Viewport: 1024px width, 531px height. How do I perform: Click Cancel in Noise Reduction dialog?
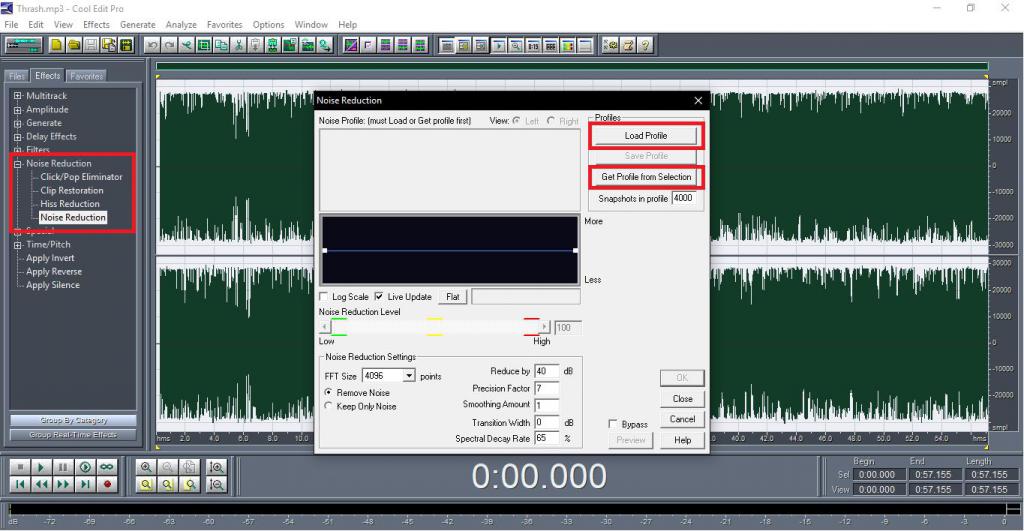(x=682, y=419)
